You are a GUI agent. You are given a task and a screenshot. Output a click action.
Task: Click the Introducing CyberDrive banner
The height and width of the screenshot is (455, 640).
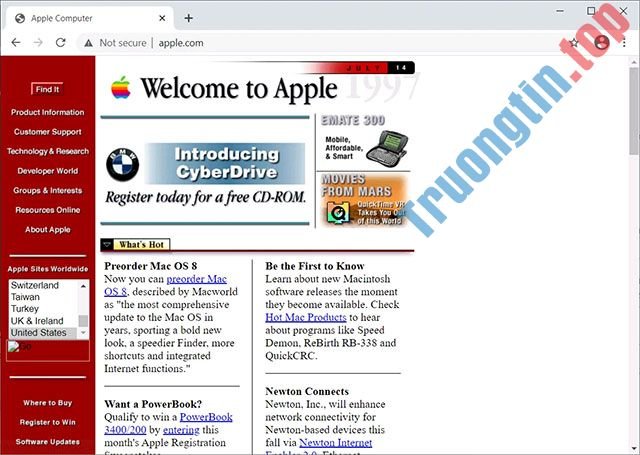pos(225,163)
